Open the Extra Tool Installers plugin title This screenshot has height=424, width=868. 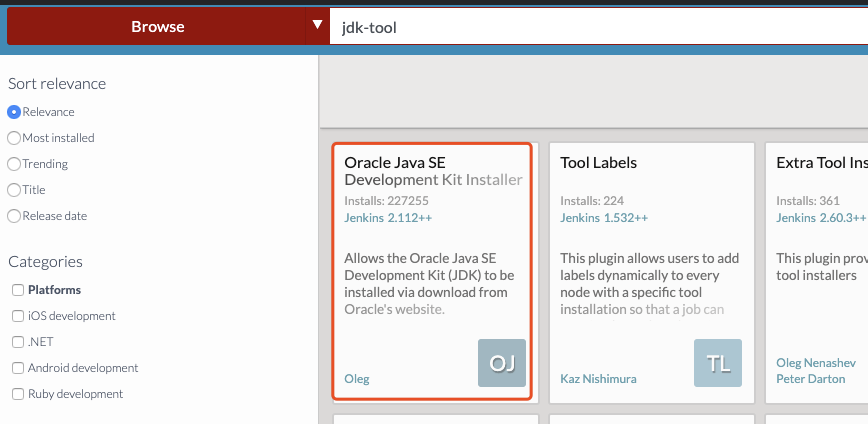click(x=822, y=163)
